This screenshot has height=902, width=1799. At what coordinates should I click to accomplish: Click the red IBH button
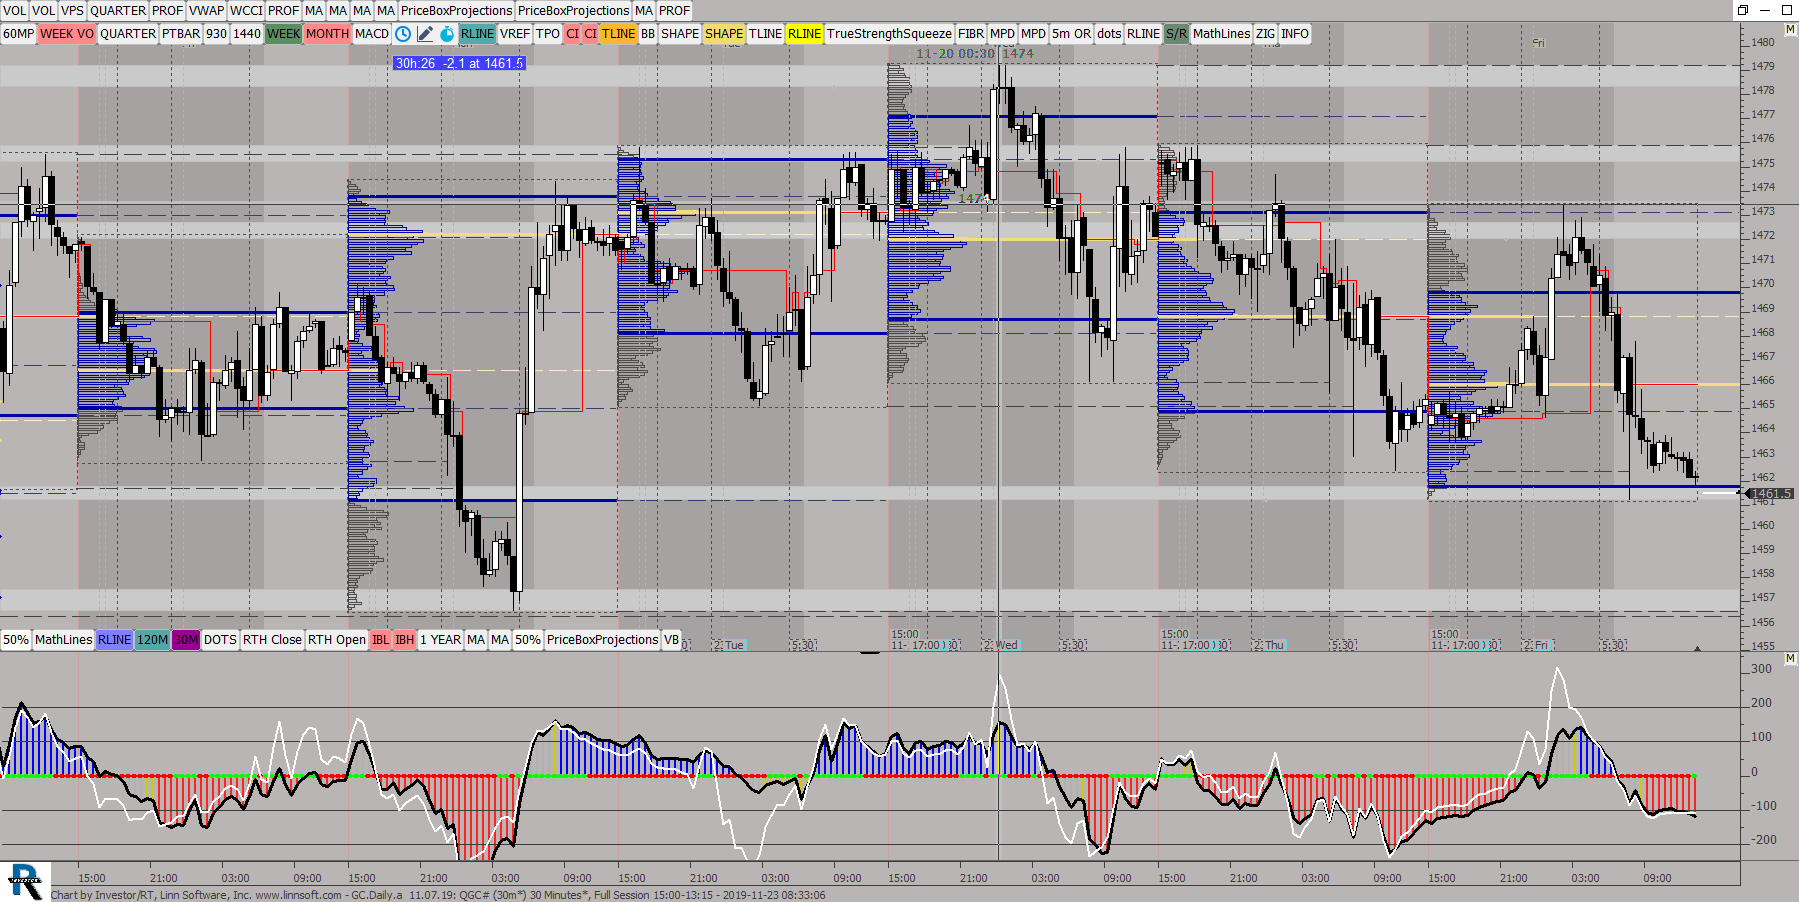click(404, 640)
